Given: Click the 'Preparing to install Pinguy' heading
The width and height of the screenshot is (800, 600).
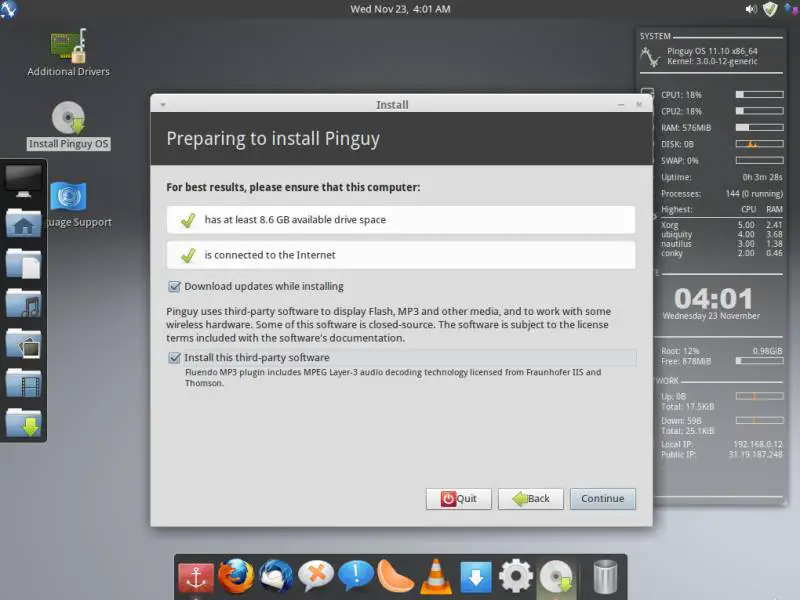Looking at the screenshot, I should pyautogui.click(x=273, y=139).
